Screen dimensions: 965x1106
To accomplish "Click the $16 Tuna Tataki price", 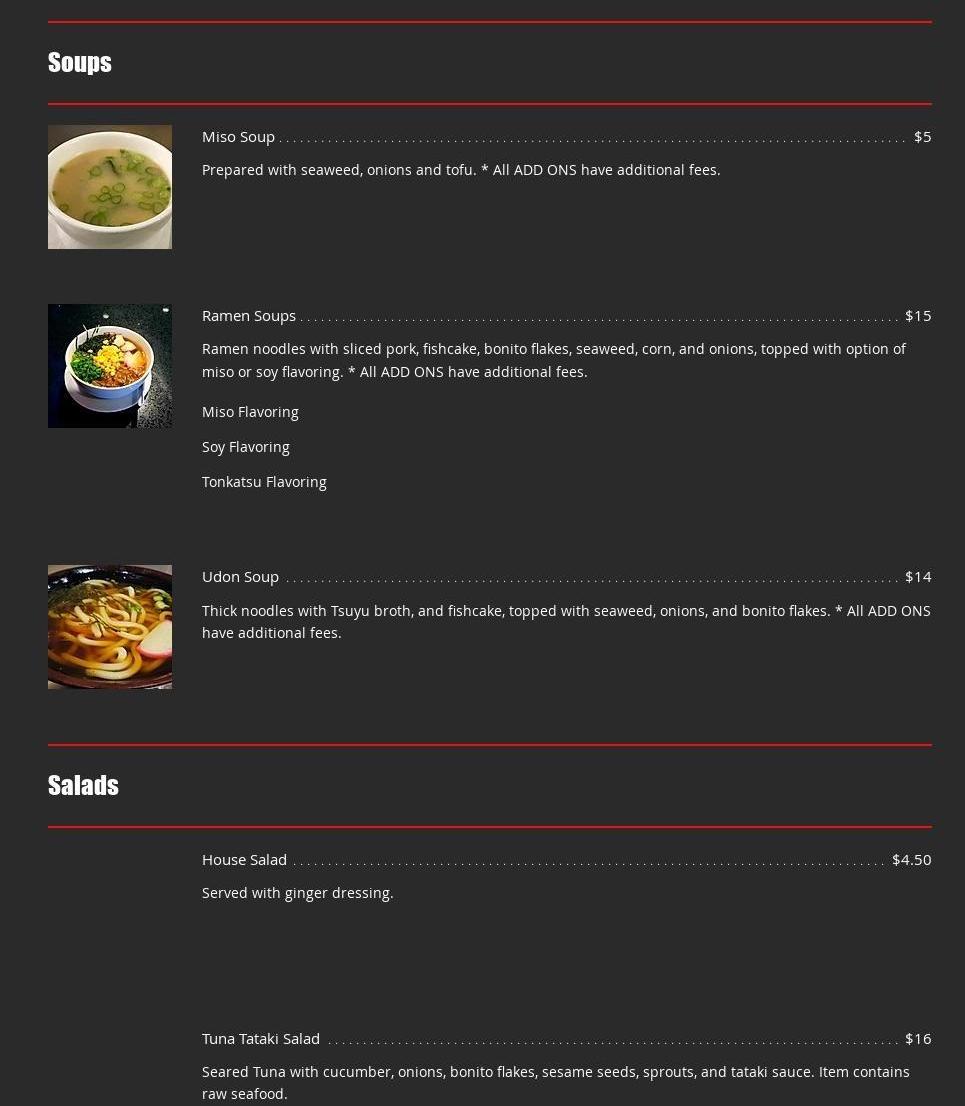I will [x=918, y=1039].
